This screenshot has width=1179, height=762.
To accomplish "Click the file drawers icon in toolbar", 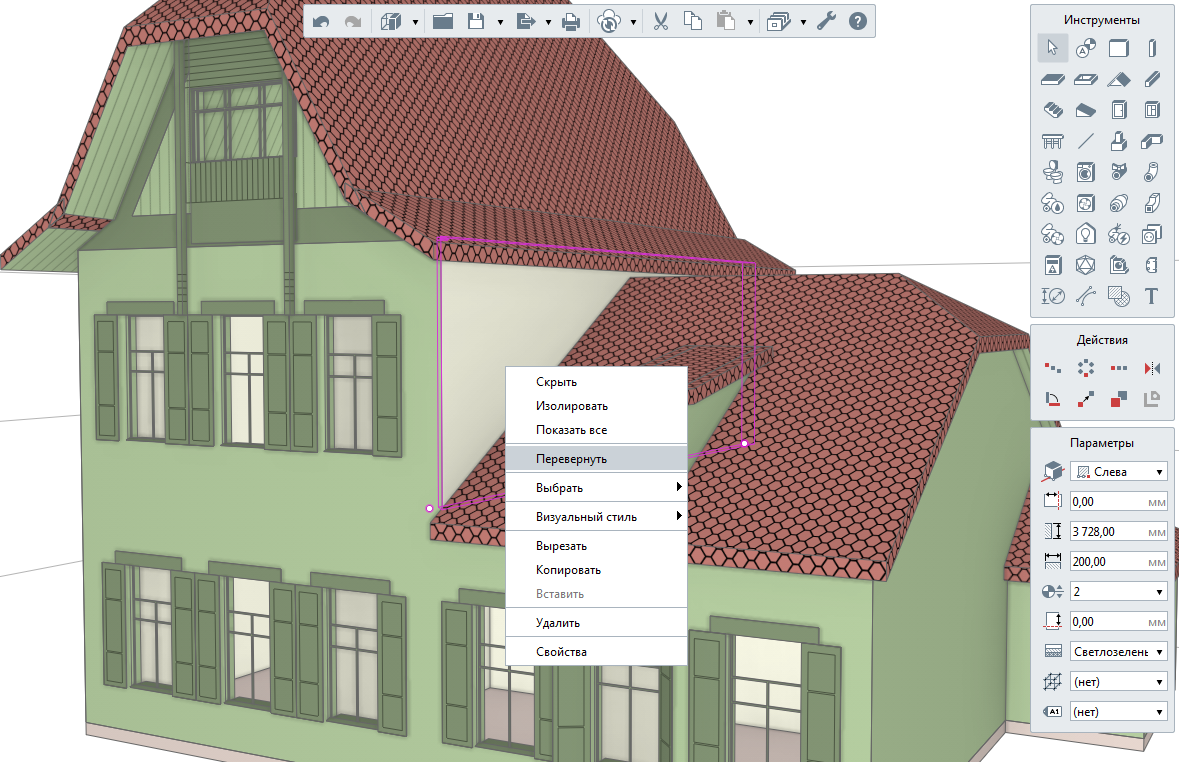I will point(777,21).
